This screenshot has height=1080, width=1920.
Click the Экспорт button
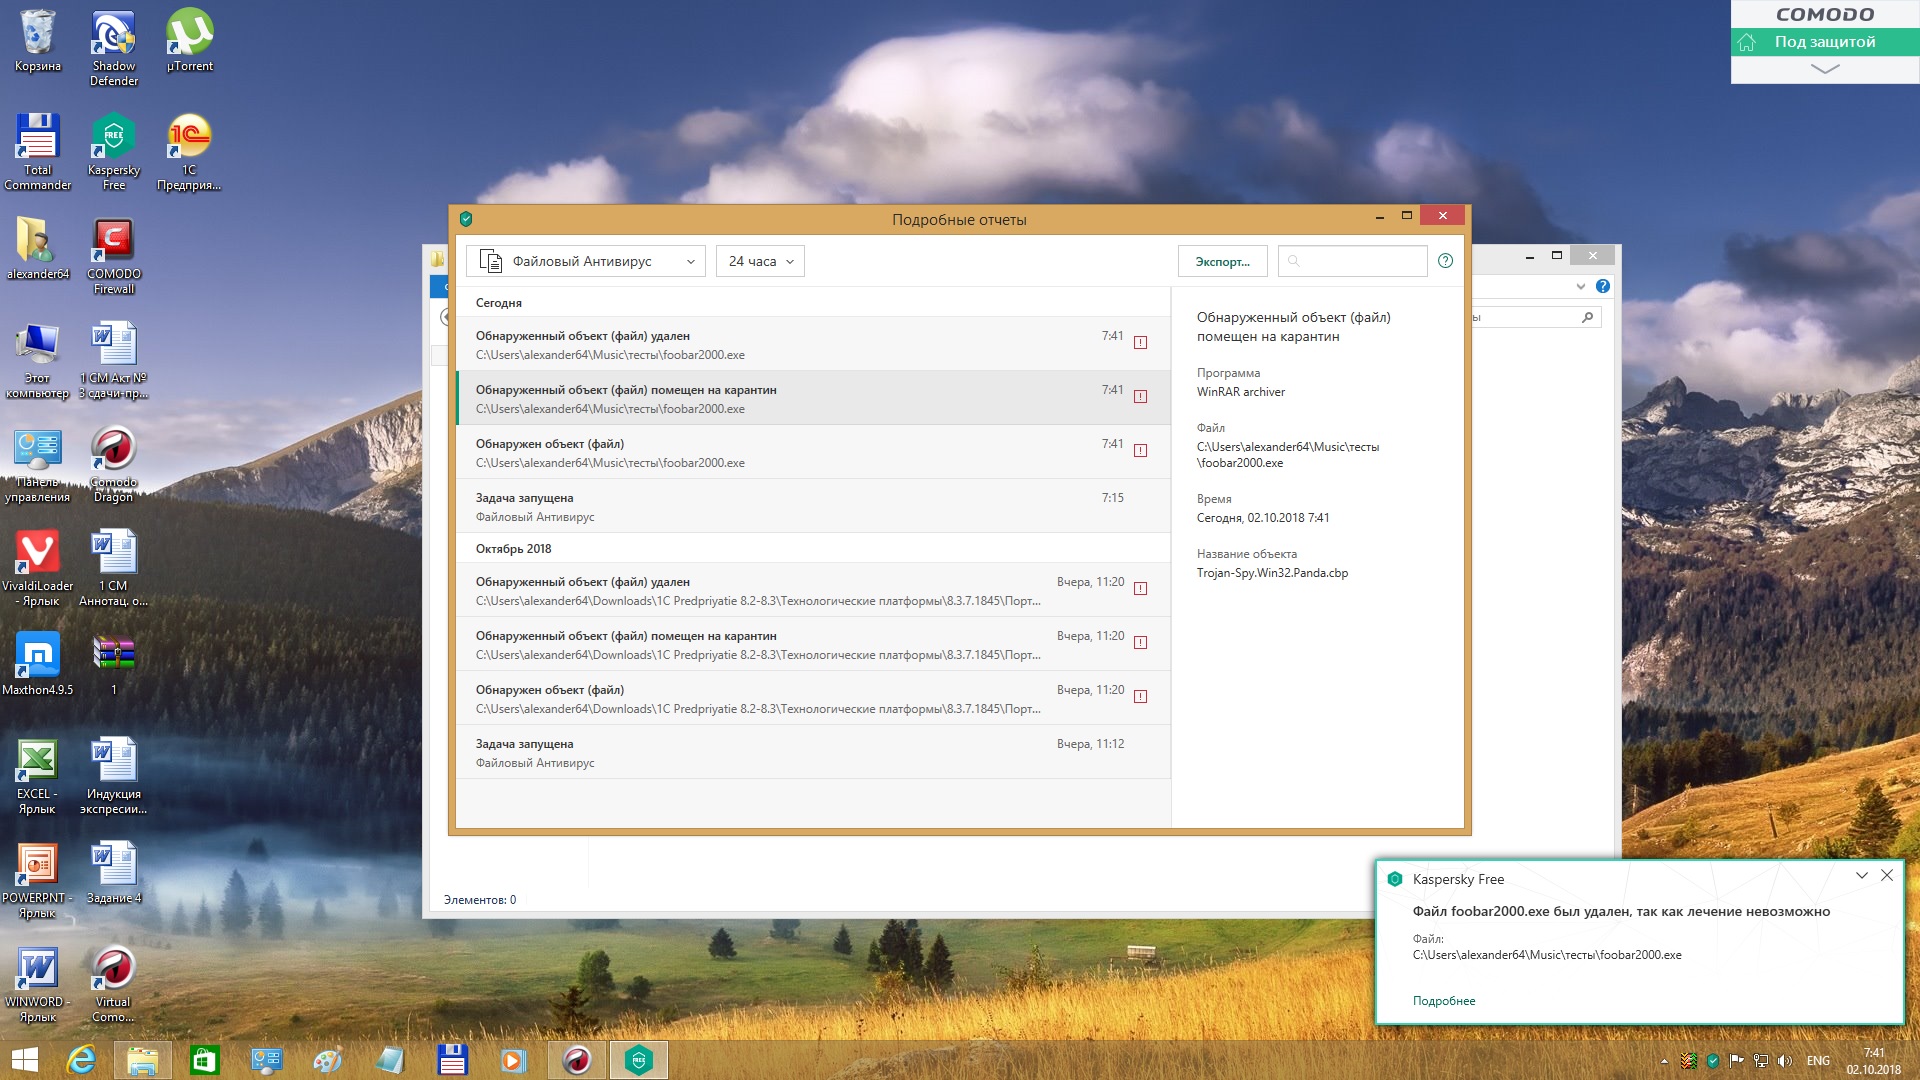point(1222,261)
